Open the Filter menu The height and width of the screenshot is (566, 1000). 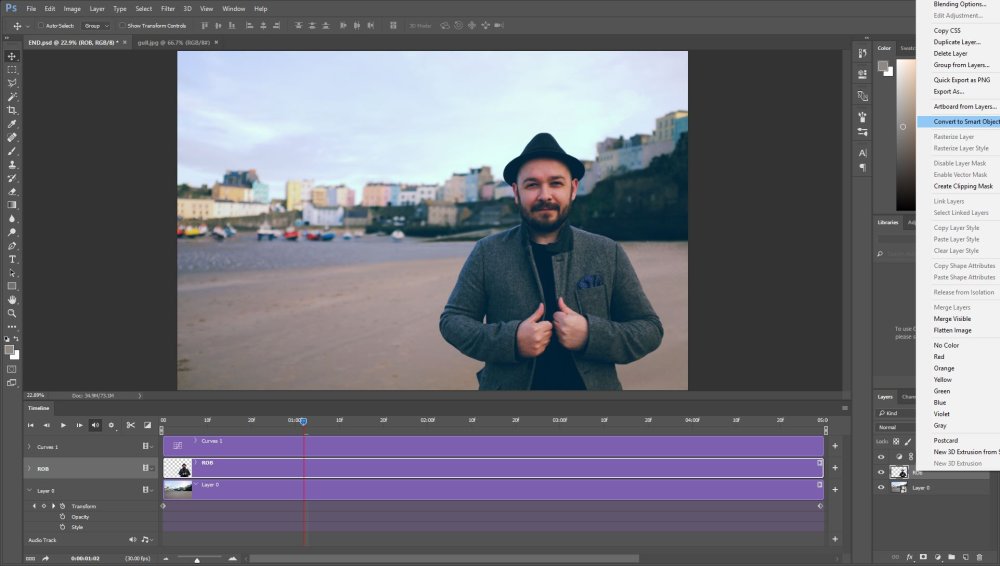pyautogui.click(x=168, y=9)
